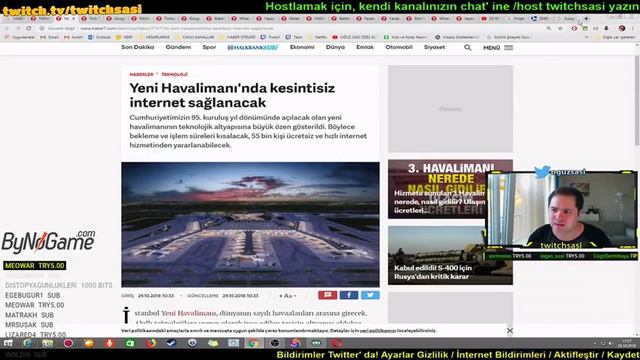This screenshot has height=360, width=640.
Task: Open the HESAPLARIM bookmarks folder
Action: click(154, 37)
